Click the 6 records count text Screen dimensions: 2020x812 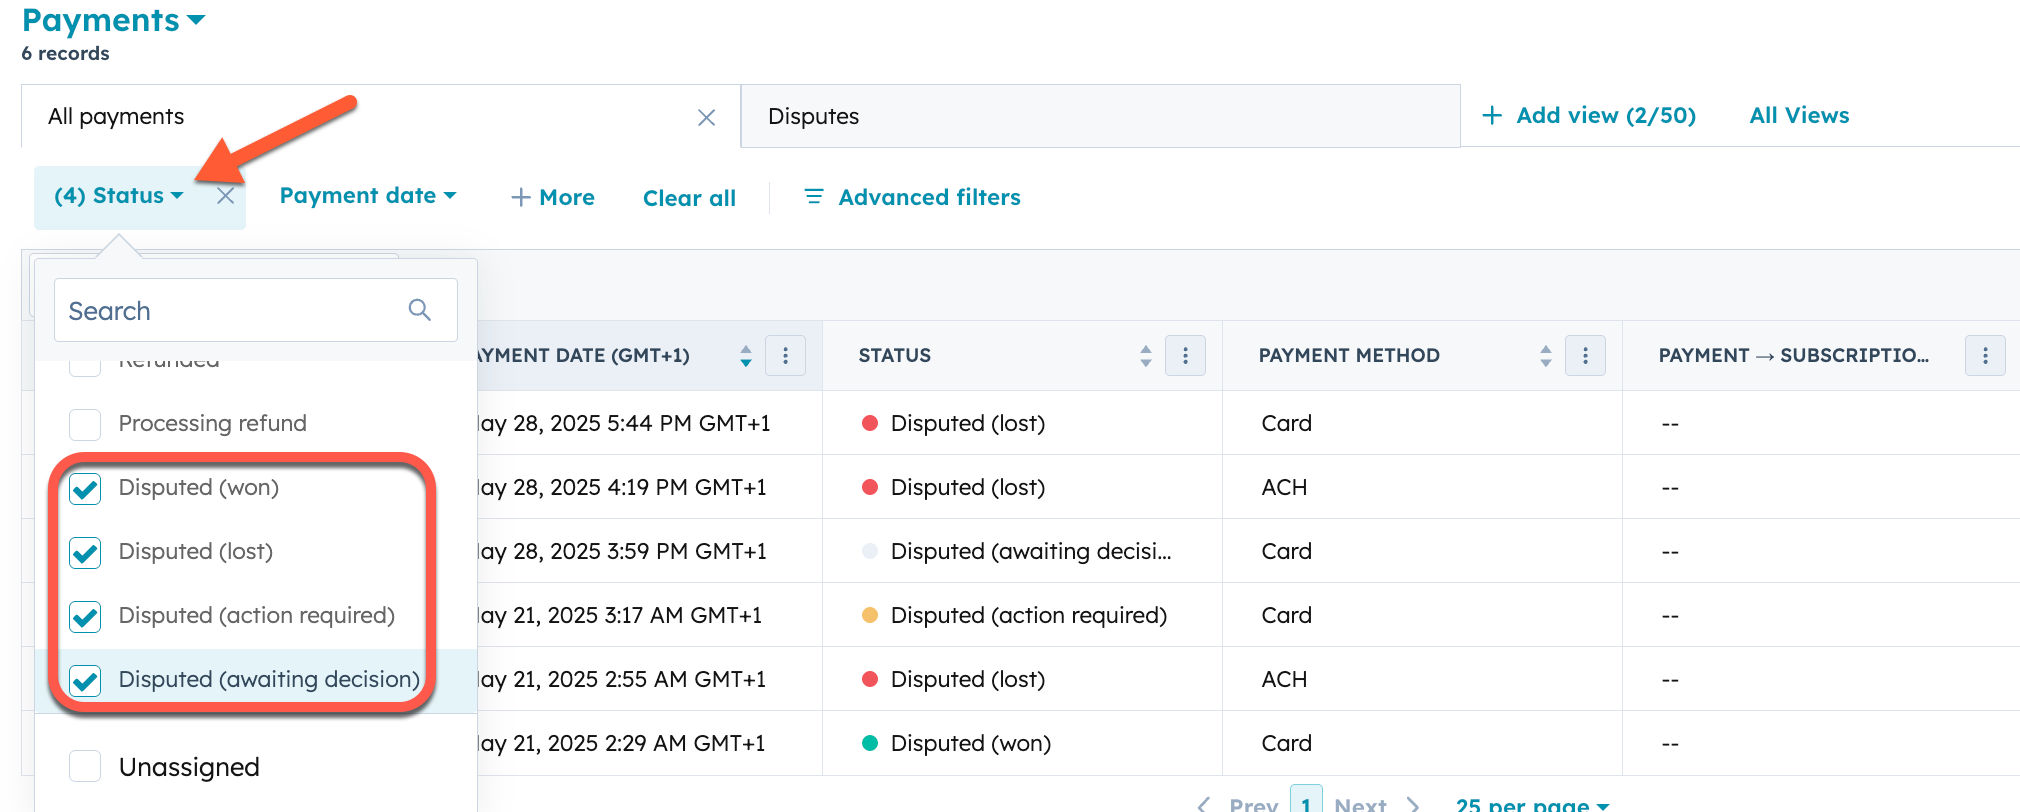[66, 53]
